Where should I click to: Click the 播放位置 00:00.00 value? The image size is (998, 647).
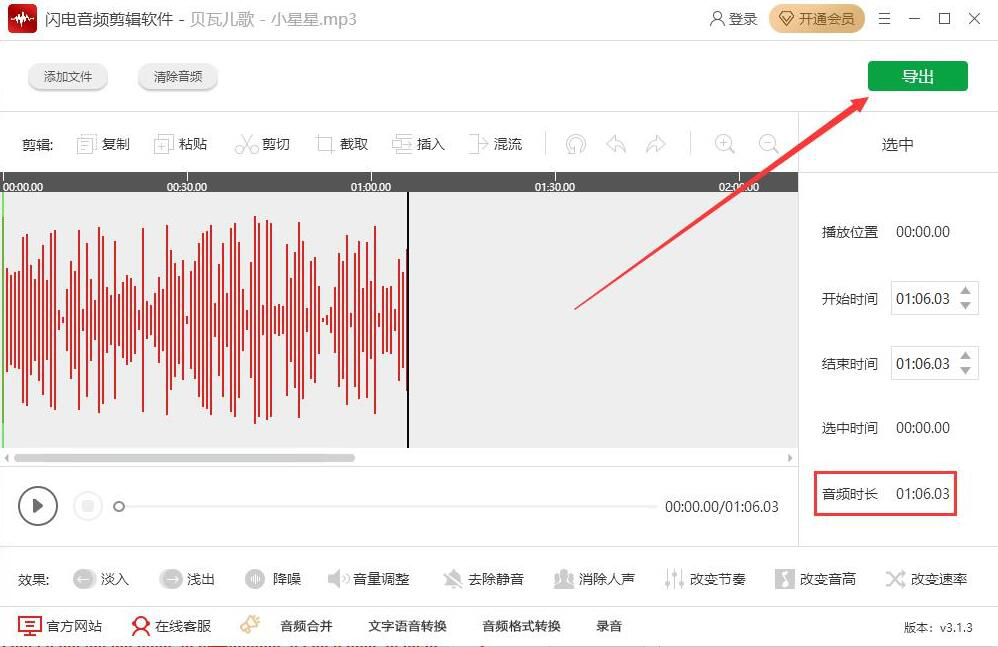coord(923,232)
